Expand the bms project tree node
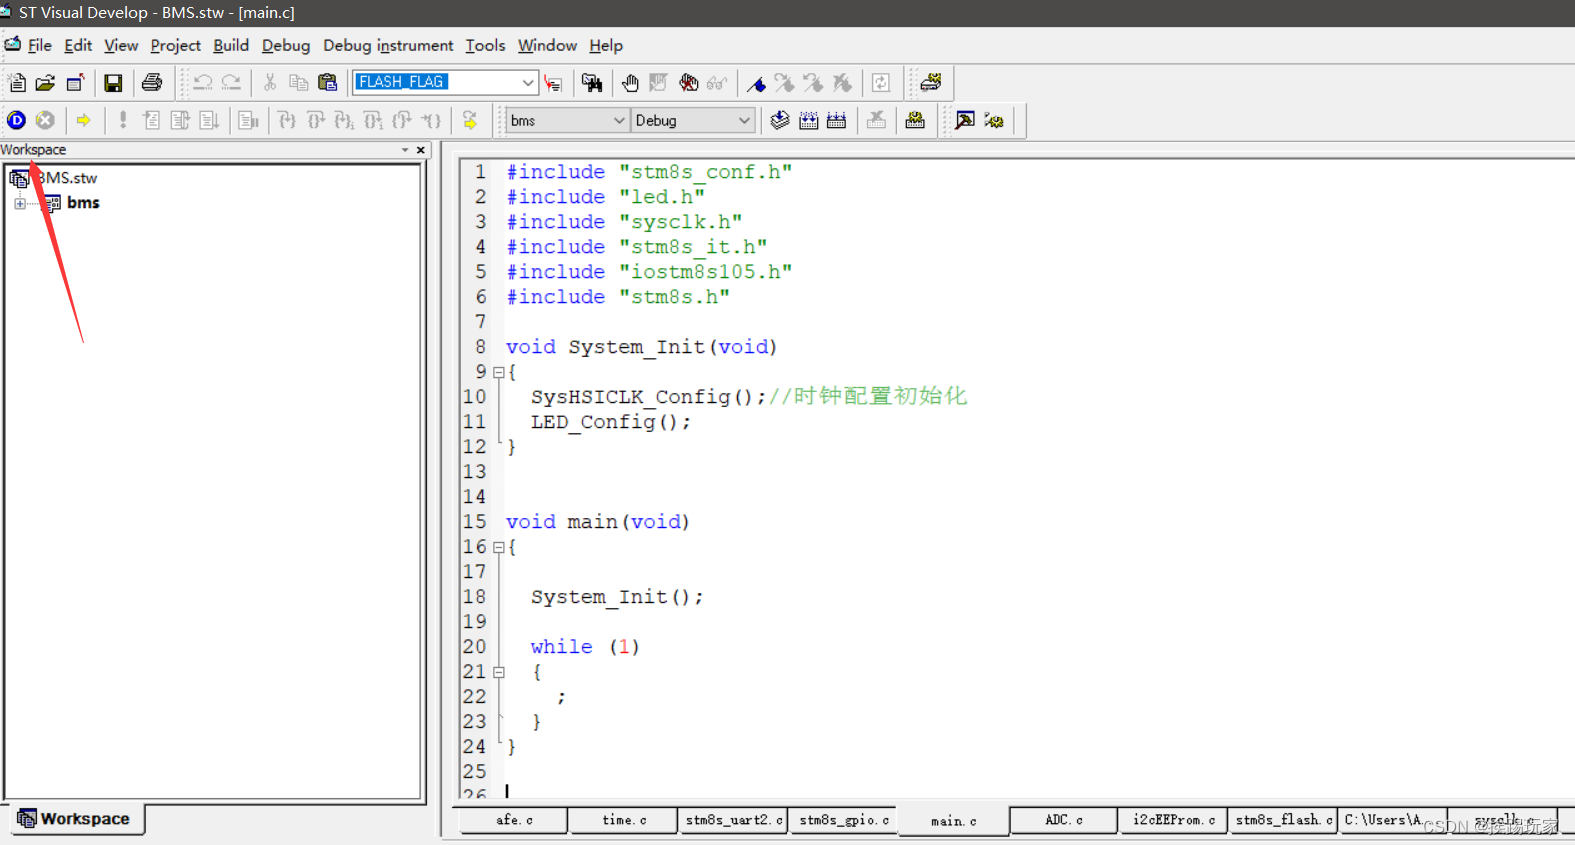Viewport: 1575px width, 845px height. [x=20, y=203]
